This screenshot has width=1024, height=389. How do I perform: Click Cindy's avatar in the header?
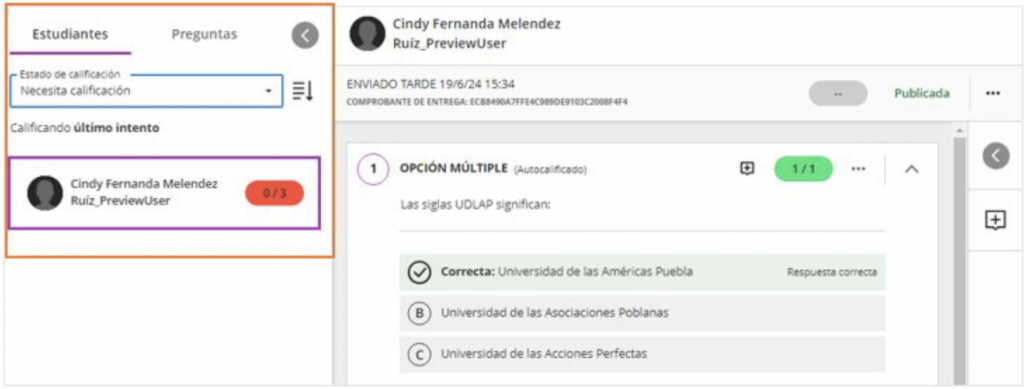367,33
